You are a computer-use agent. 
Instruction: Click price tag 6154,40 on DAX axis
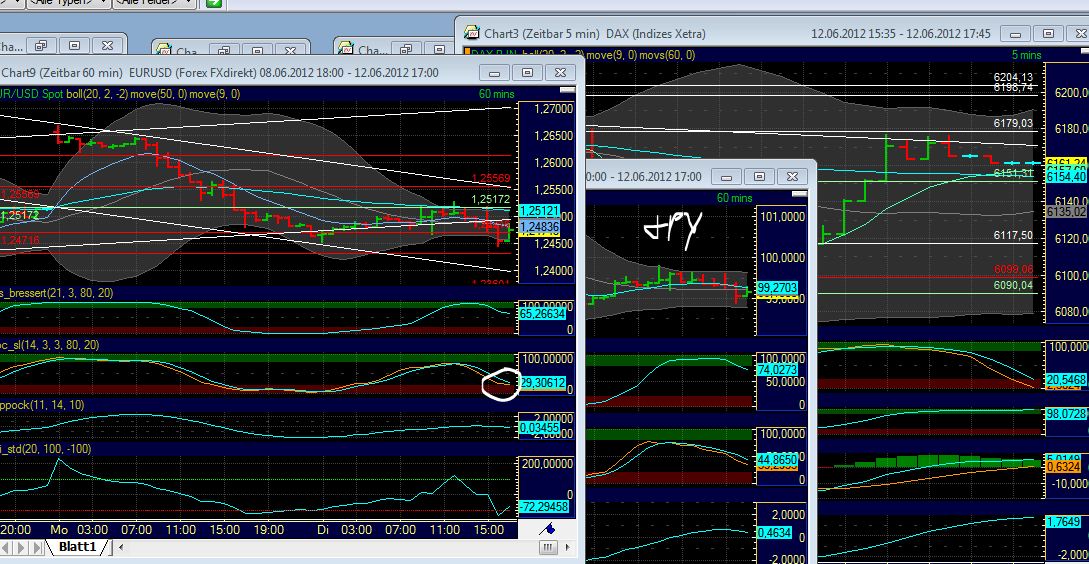pos(1067,178)
